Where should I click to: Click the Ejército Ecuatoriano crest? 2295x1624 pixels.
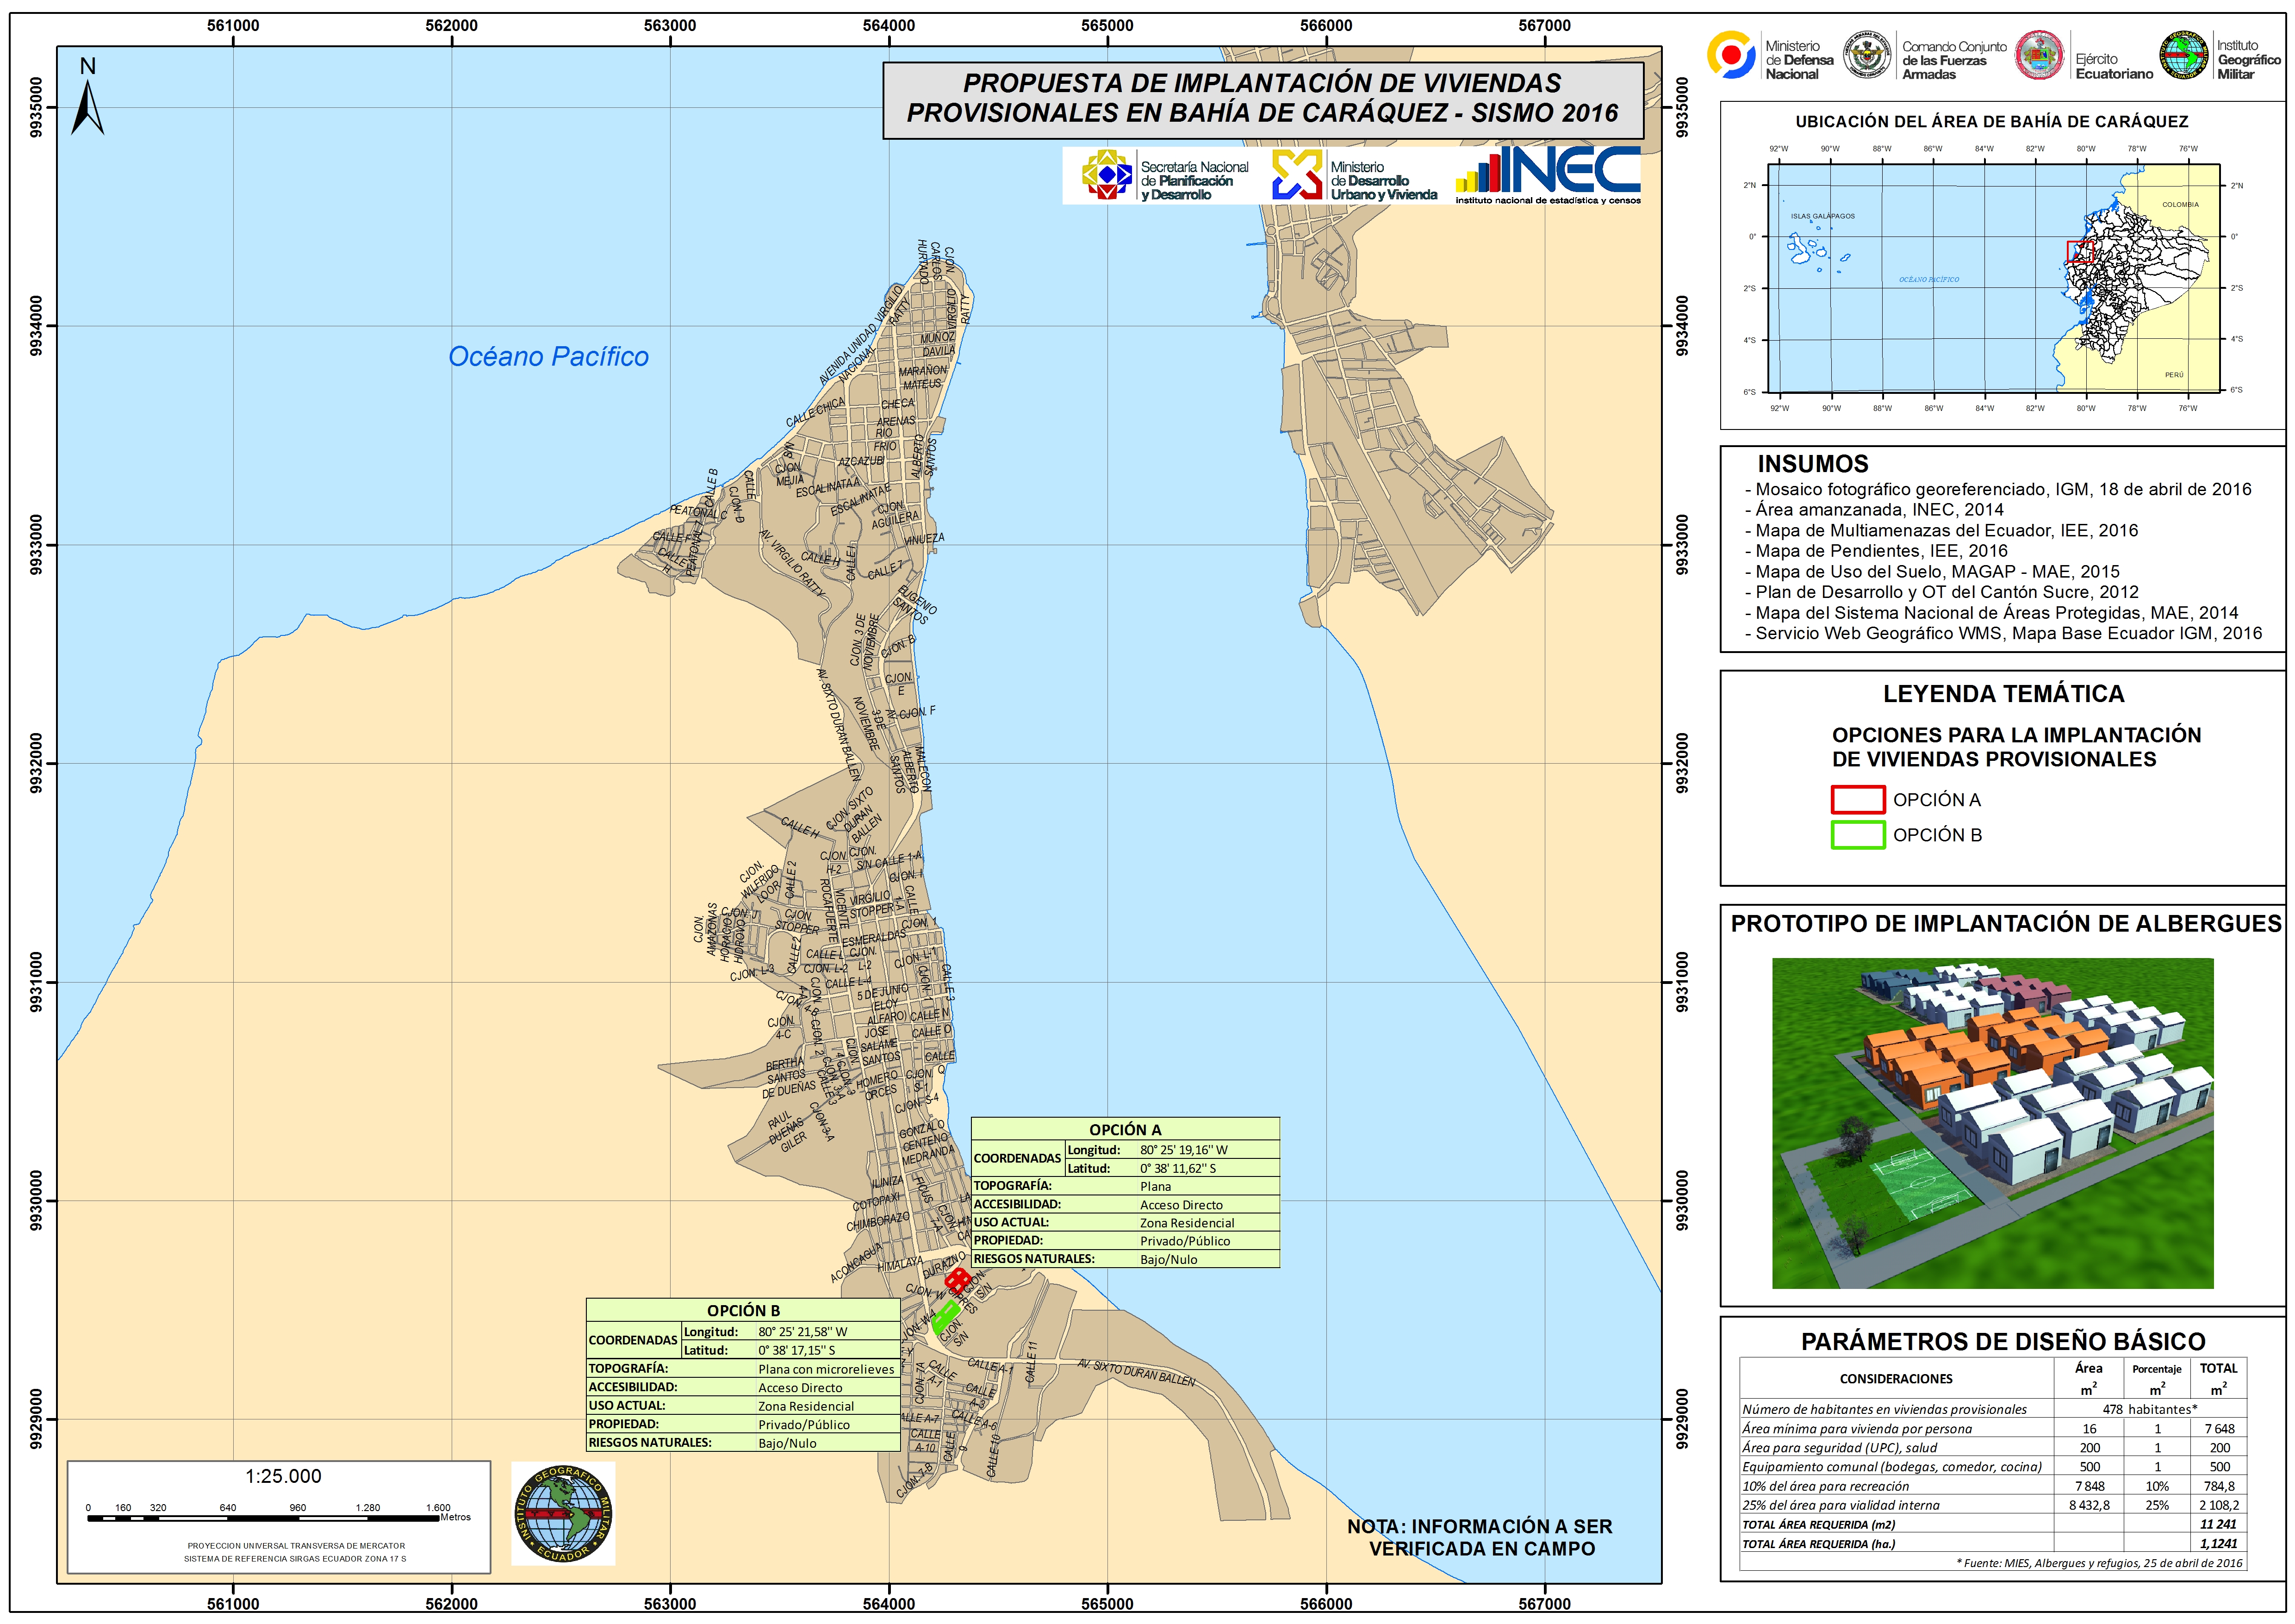(2039, 56)
